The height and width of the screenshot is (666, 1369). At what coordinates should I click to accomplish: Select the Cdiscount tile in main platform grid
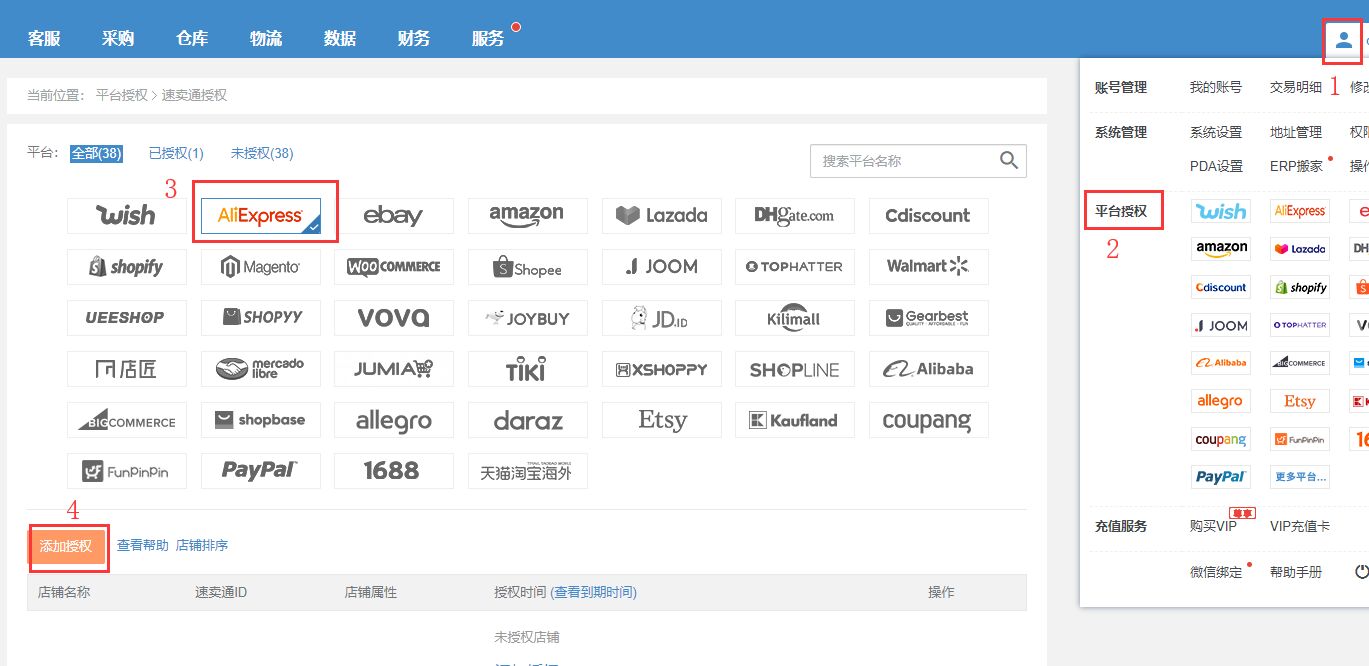[x=929, y=215]
